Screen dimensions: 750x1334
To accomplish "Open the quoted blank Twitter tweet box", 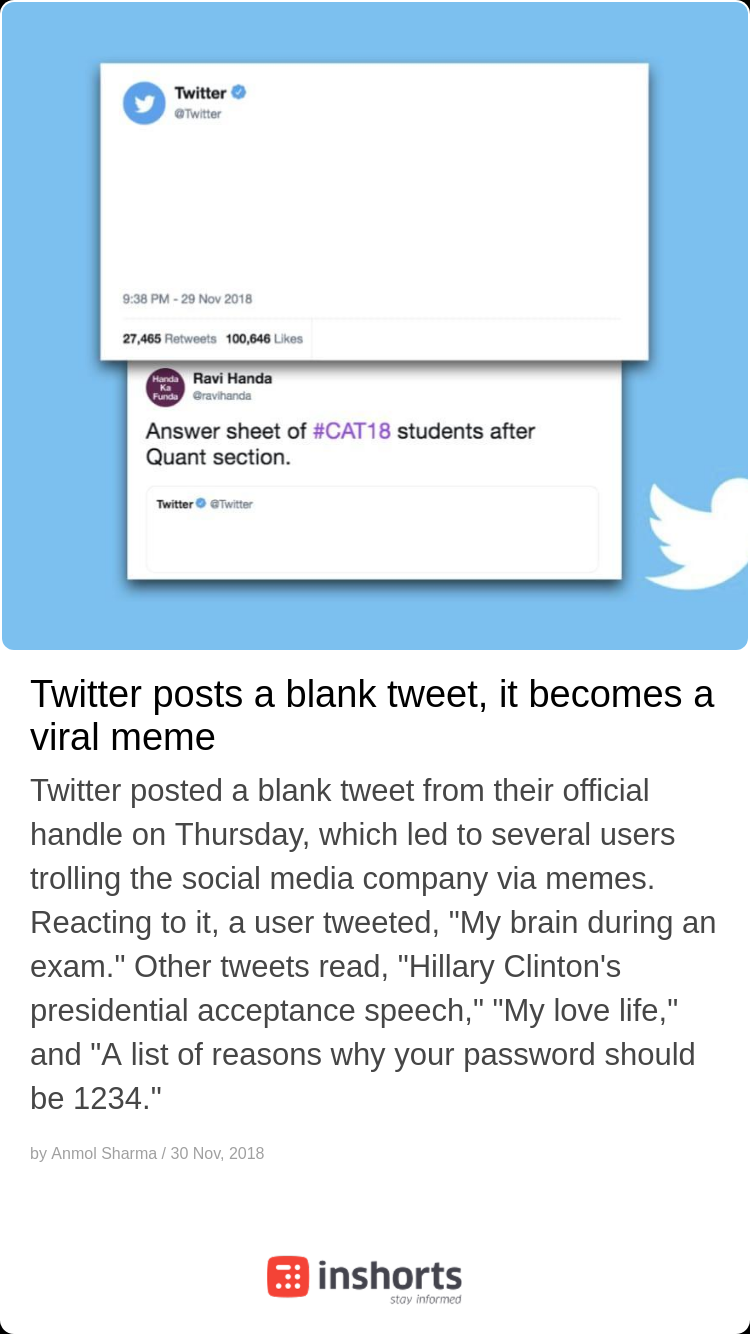I will point(373,529).
